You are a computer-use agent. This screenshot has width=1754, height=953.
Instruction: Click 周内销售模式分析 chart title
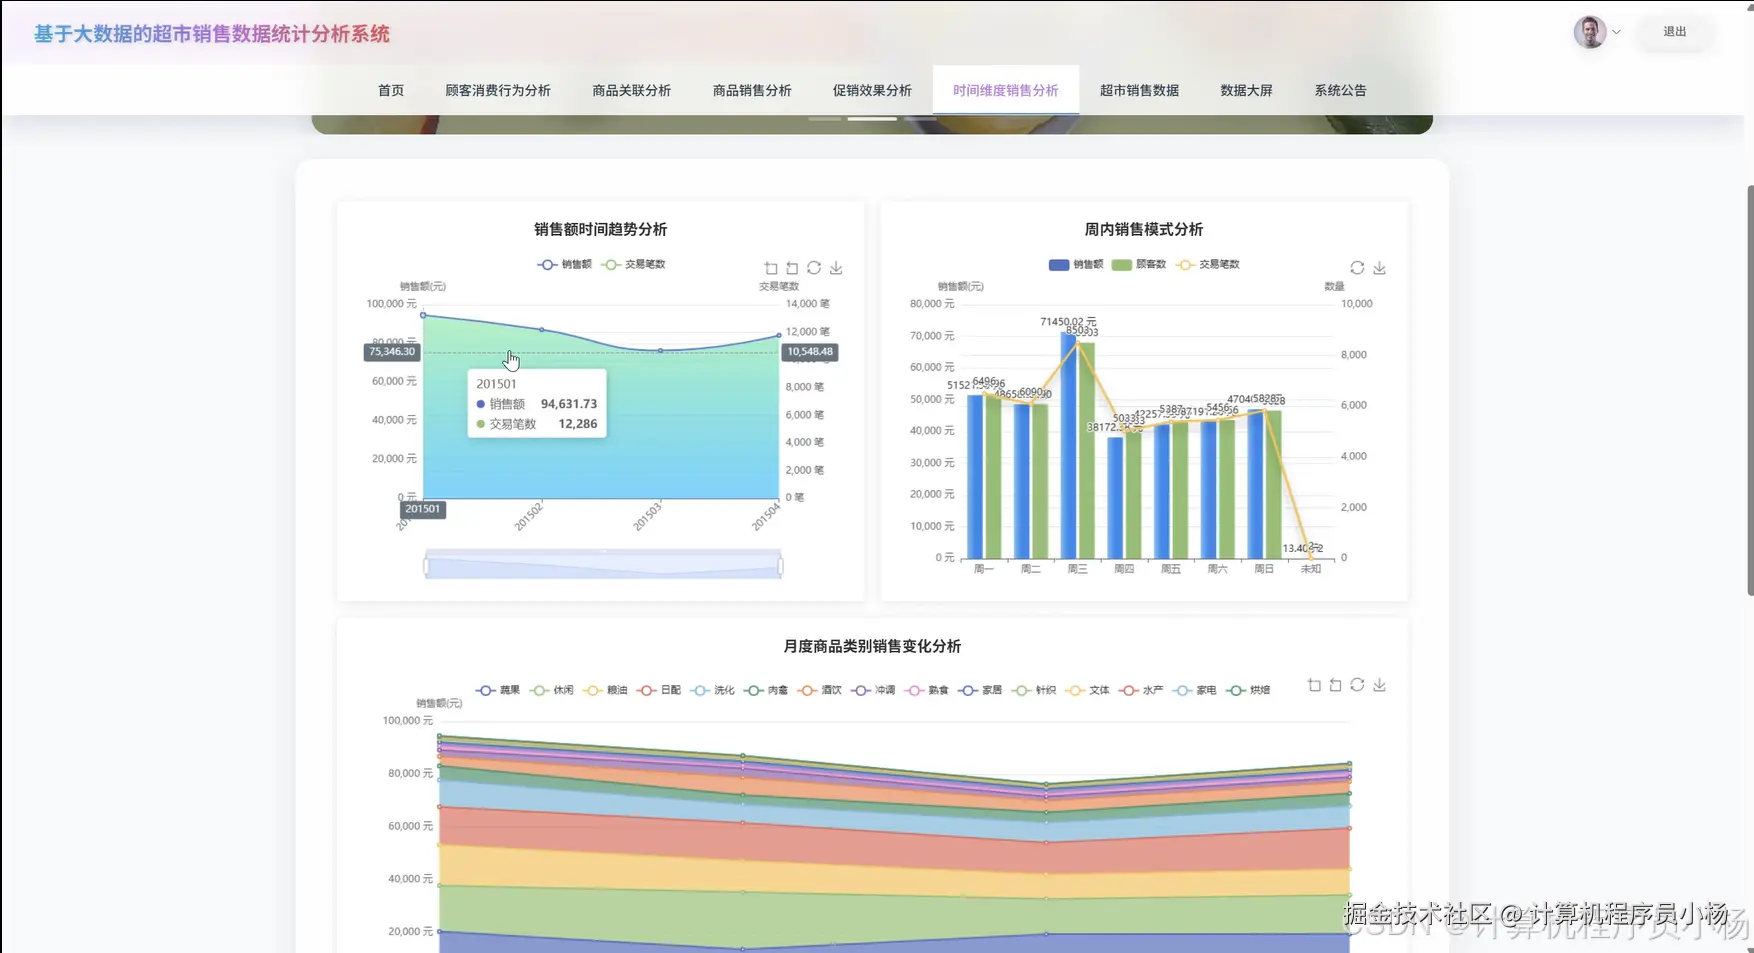tap(1144, 229)
